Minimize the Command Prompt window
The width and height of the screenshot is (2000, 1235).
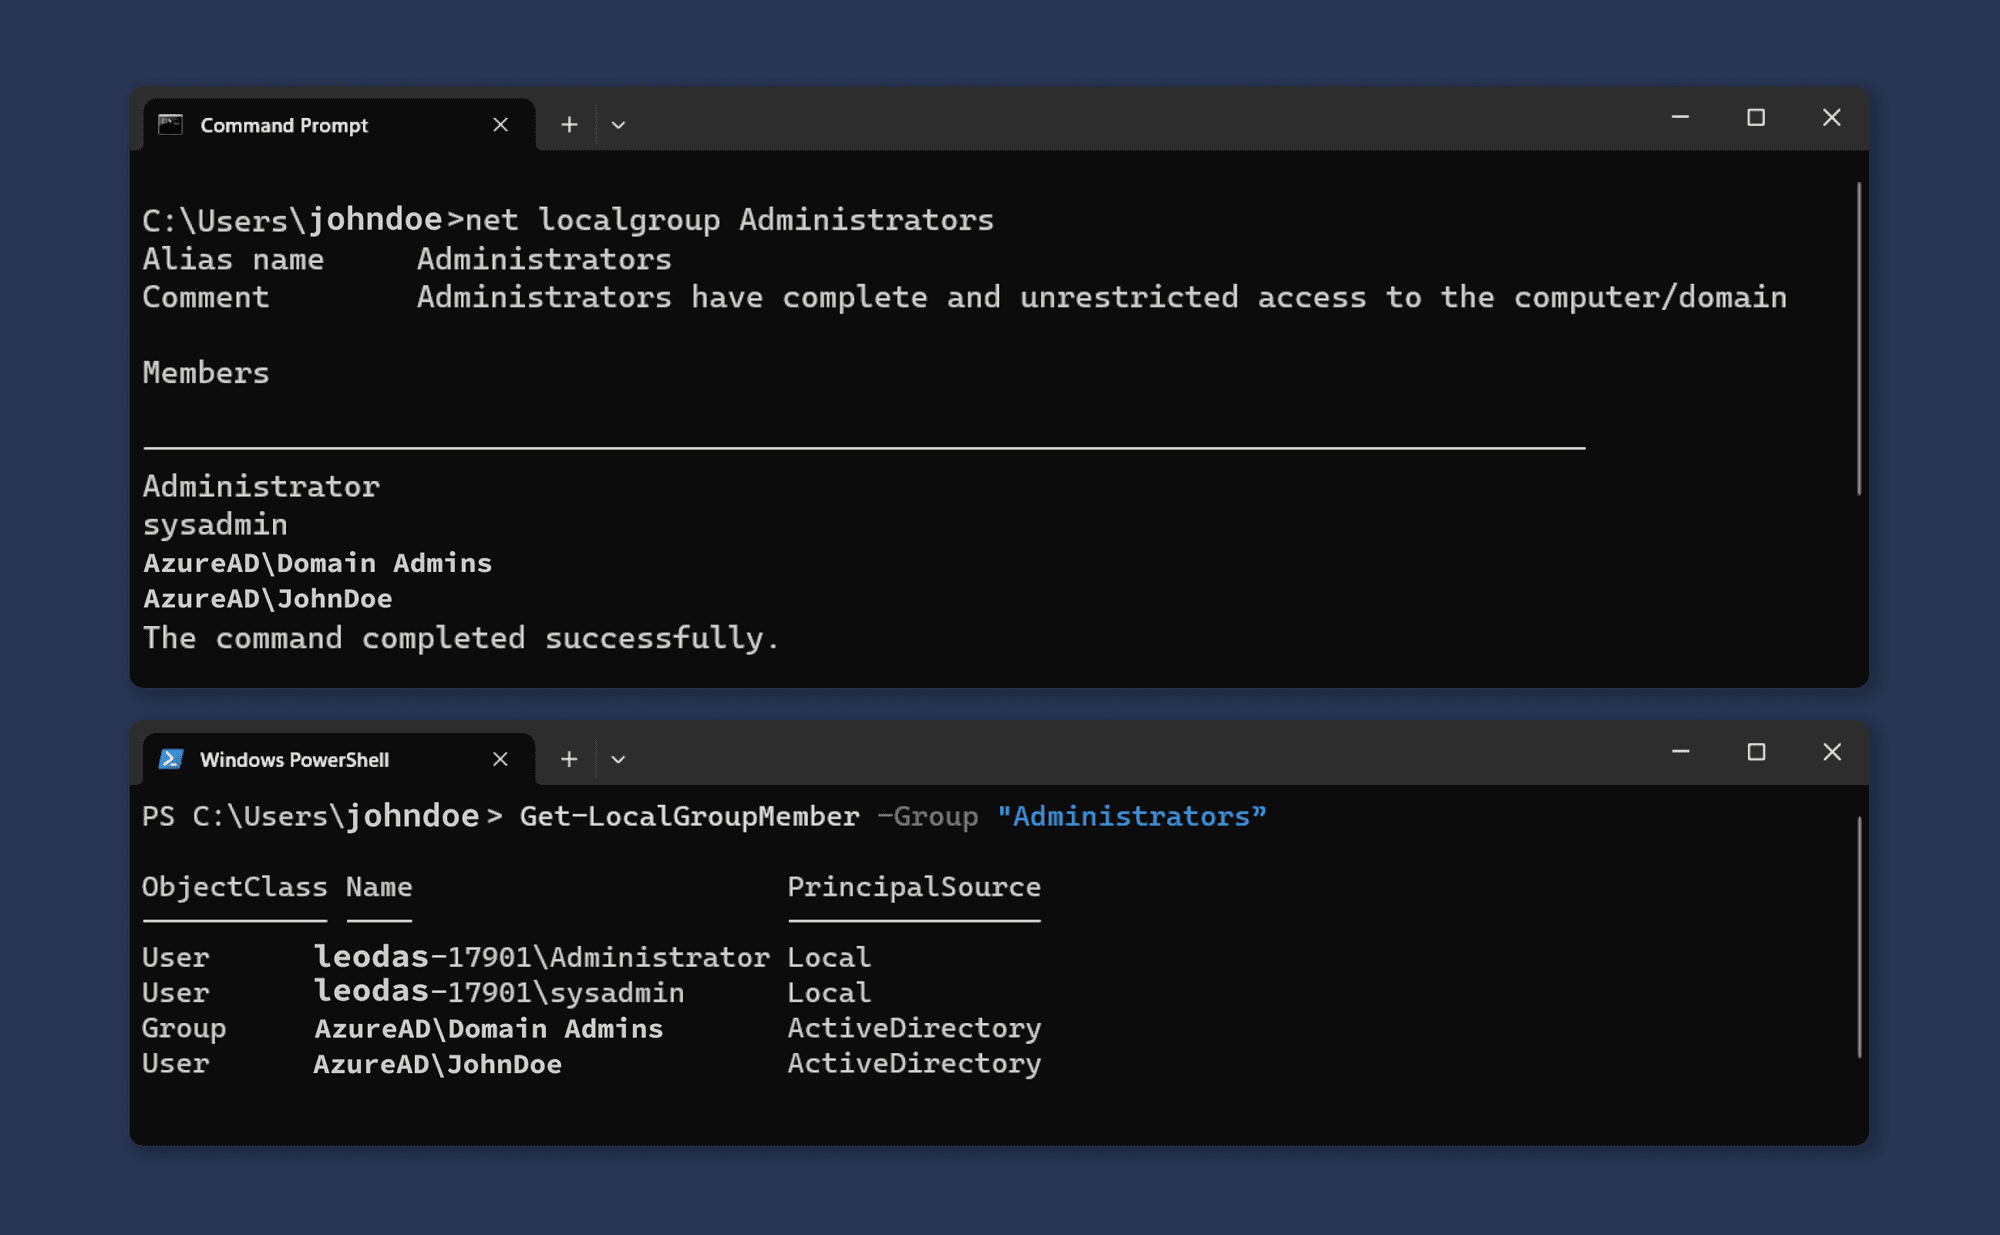coord(1680,118)
